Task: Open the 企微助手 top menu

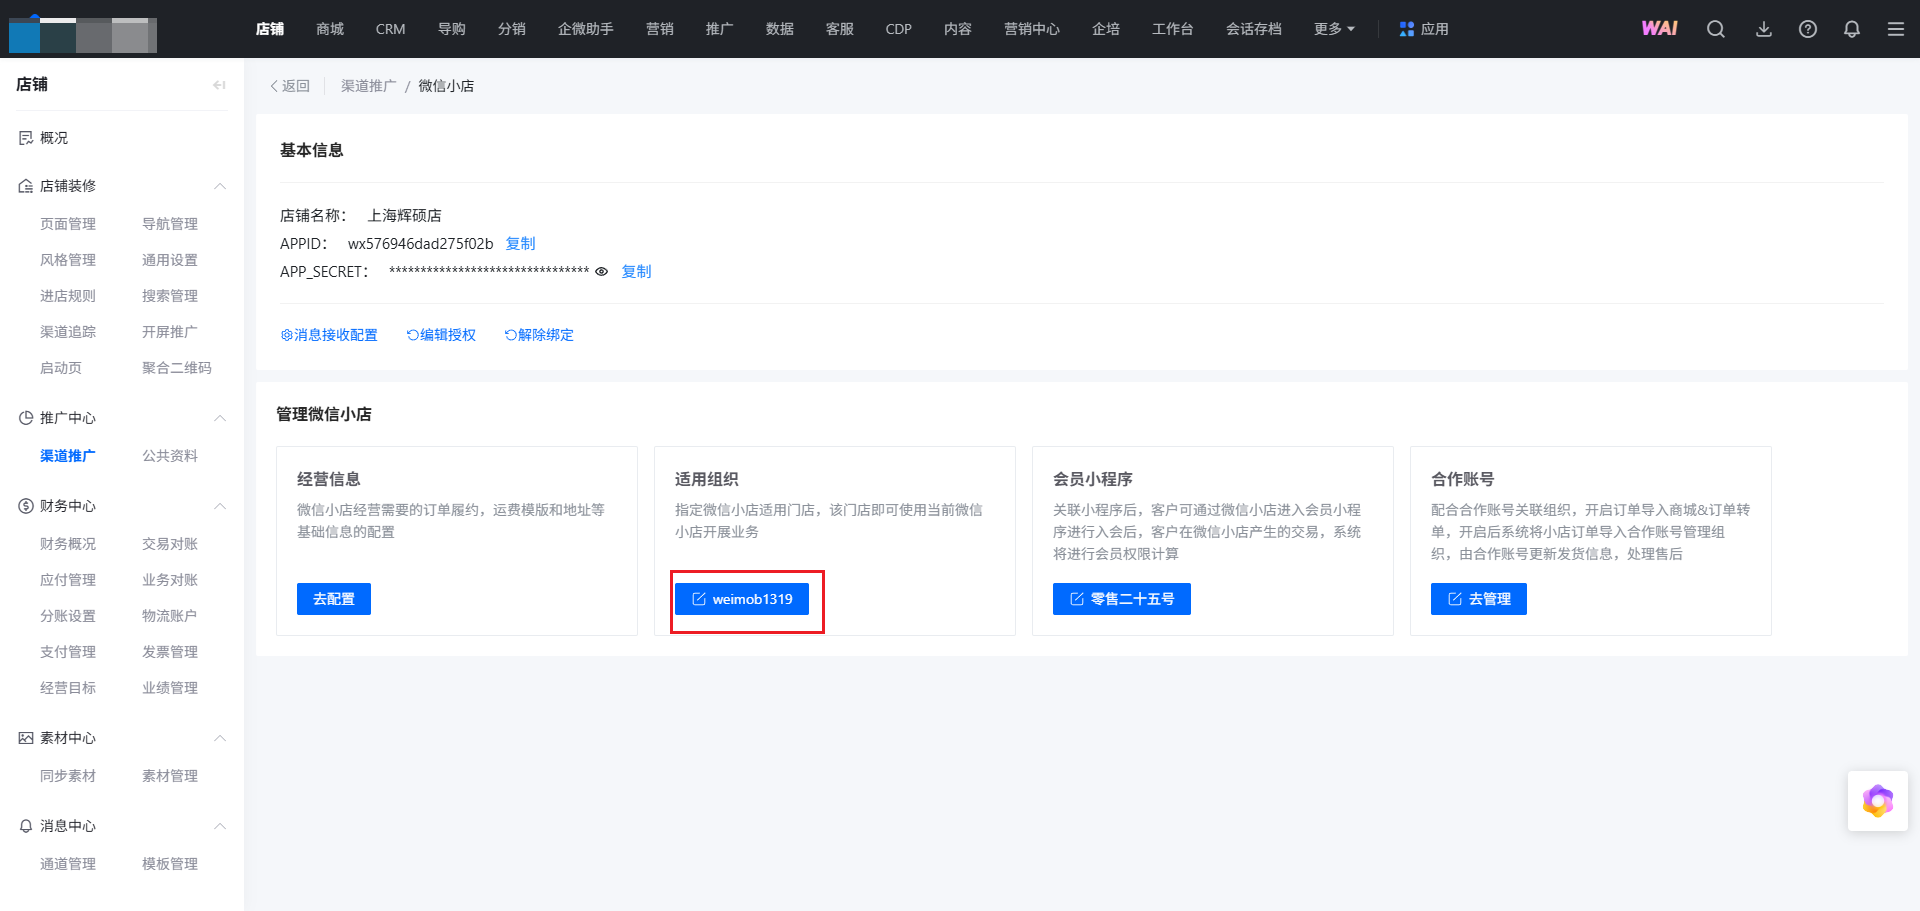Action: coord(586,29)
